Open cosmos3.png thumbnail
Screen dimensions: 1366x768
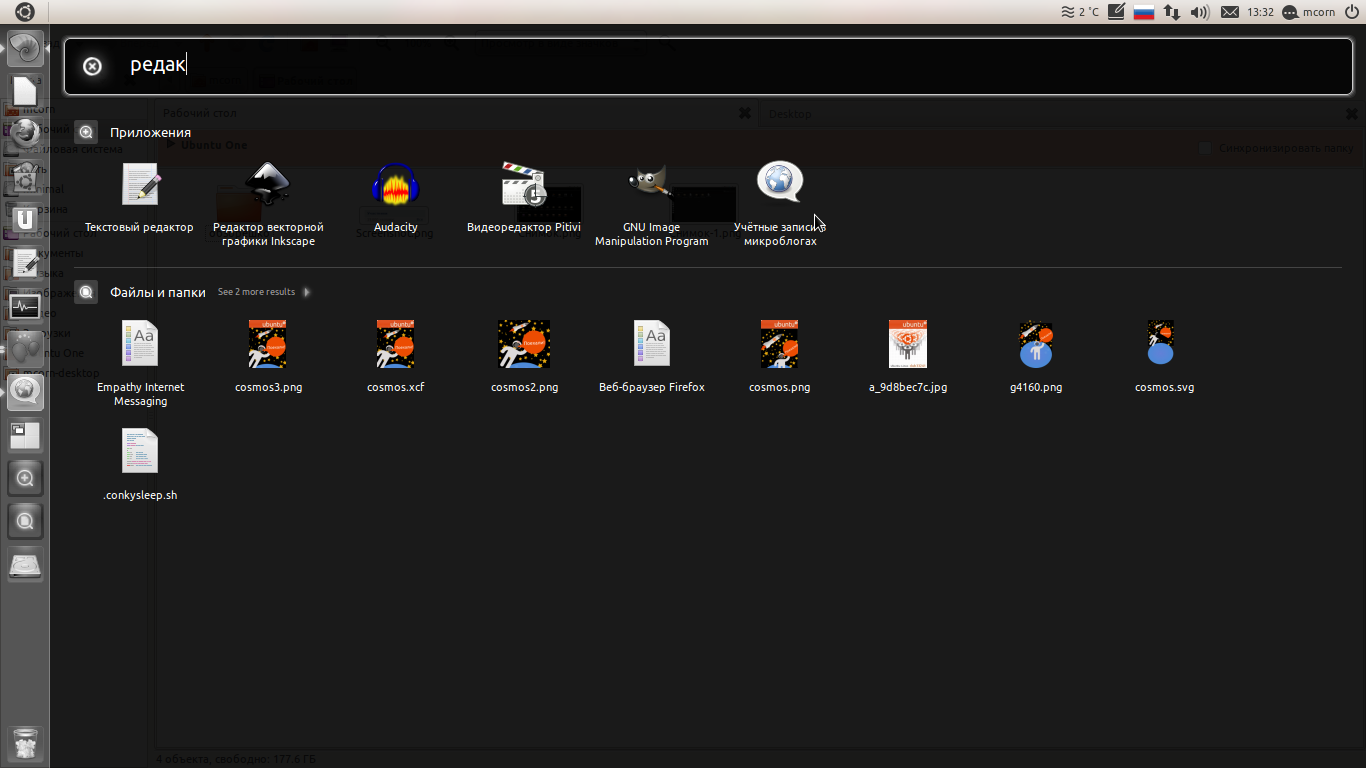click(x=268, y=357)
